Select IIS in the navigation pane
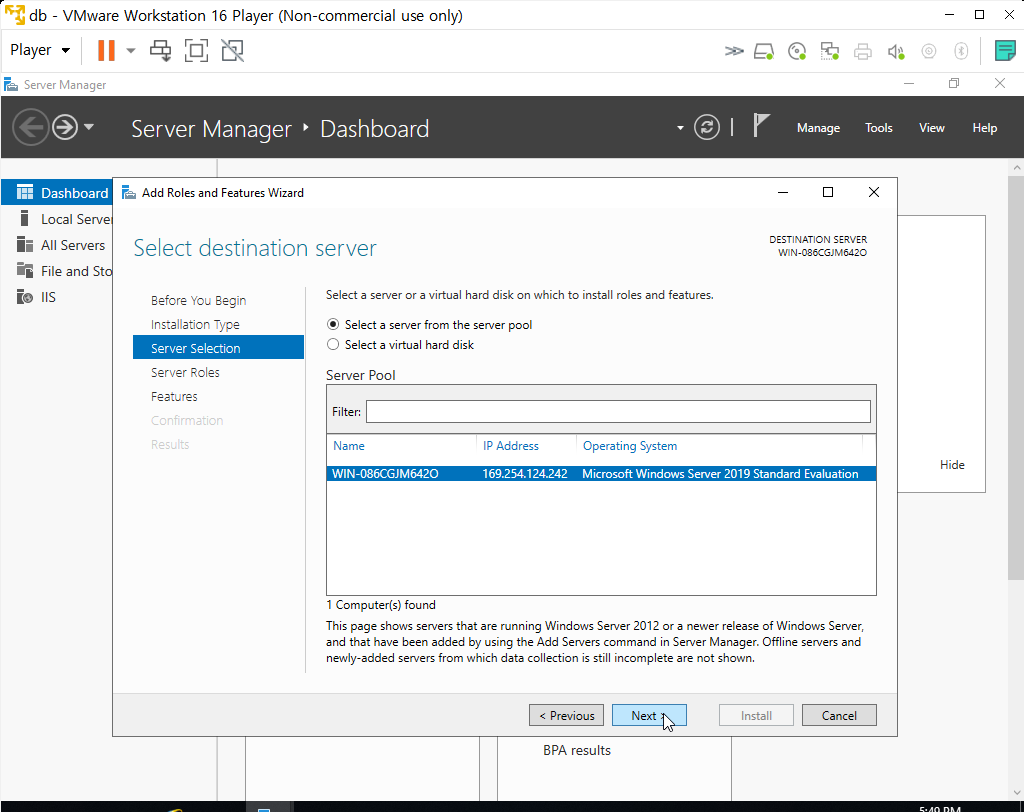The image size is (1024, 812). [x=57, y=297]
